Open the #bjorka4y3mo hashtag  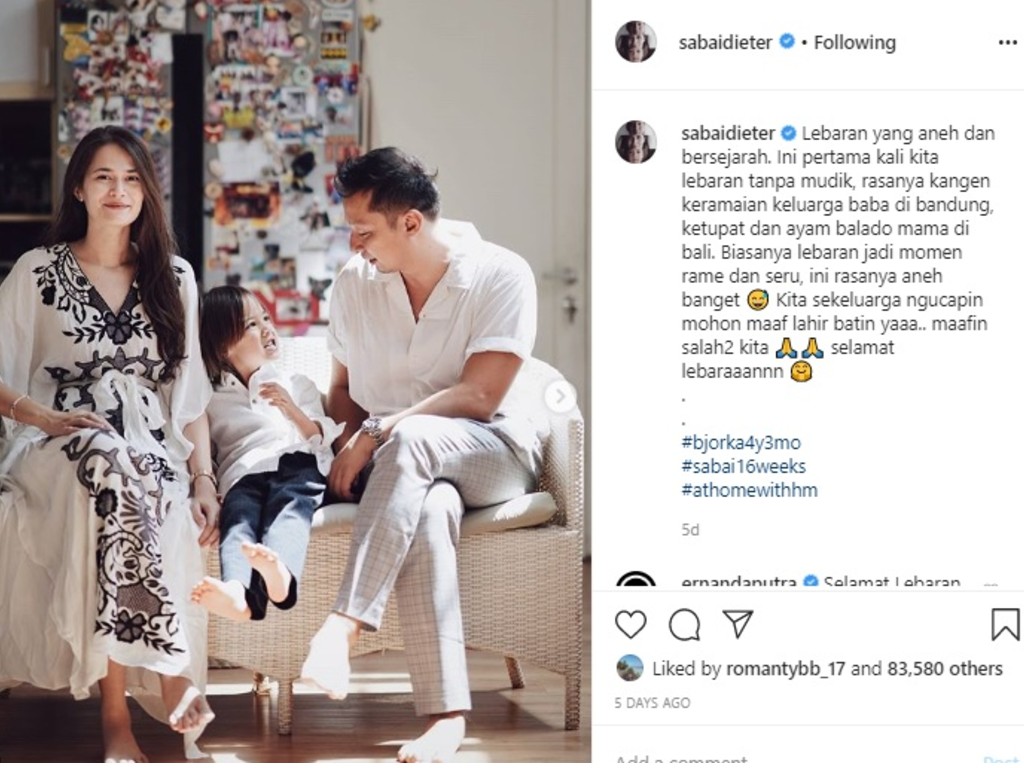pos(741,442)
